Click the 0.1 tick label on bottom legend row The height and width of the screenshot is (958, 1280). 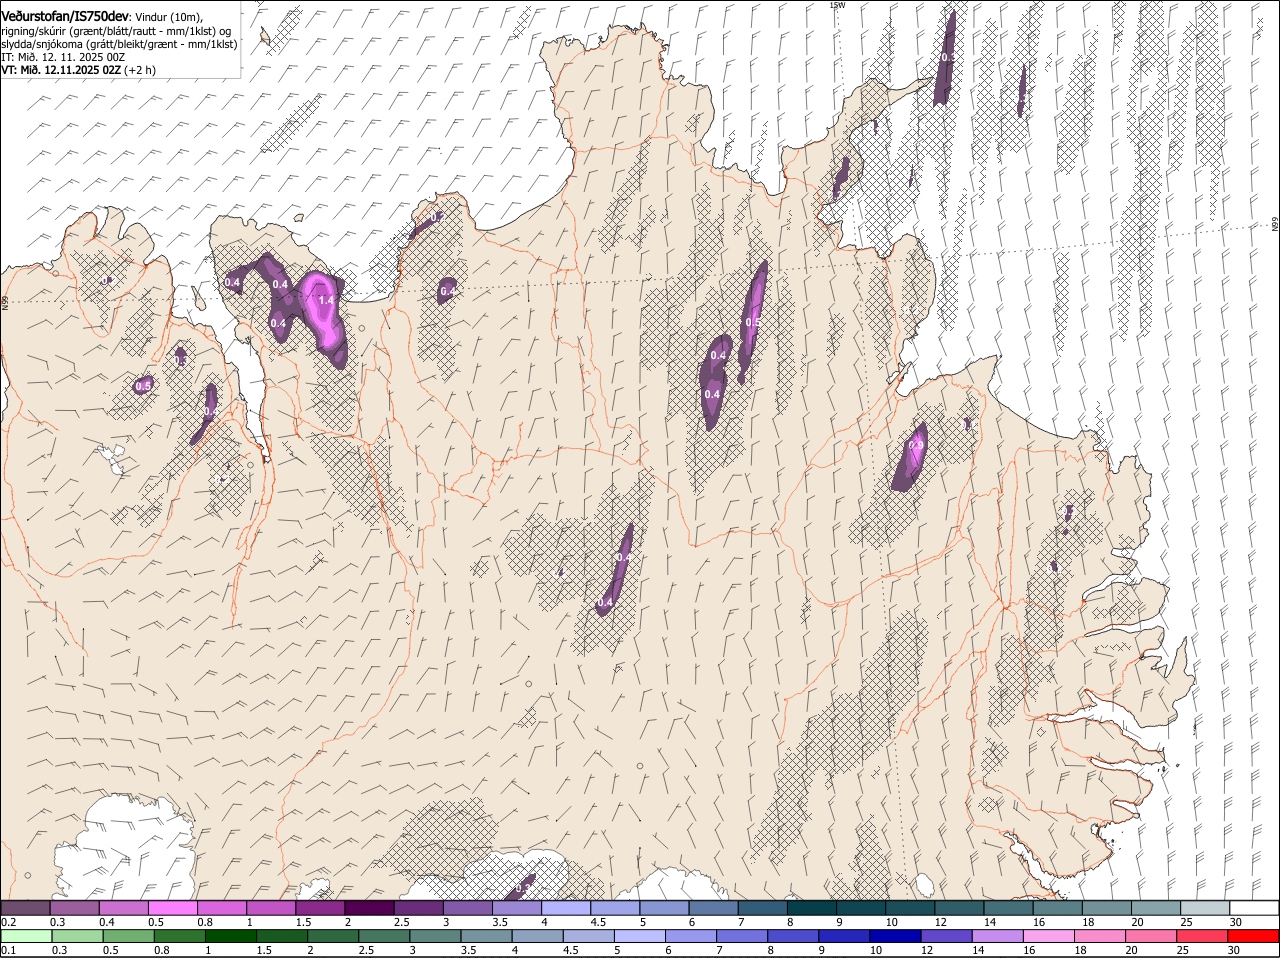(x=8, y=952)
